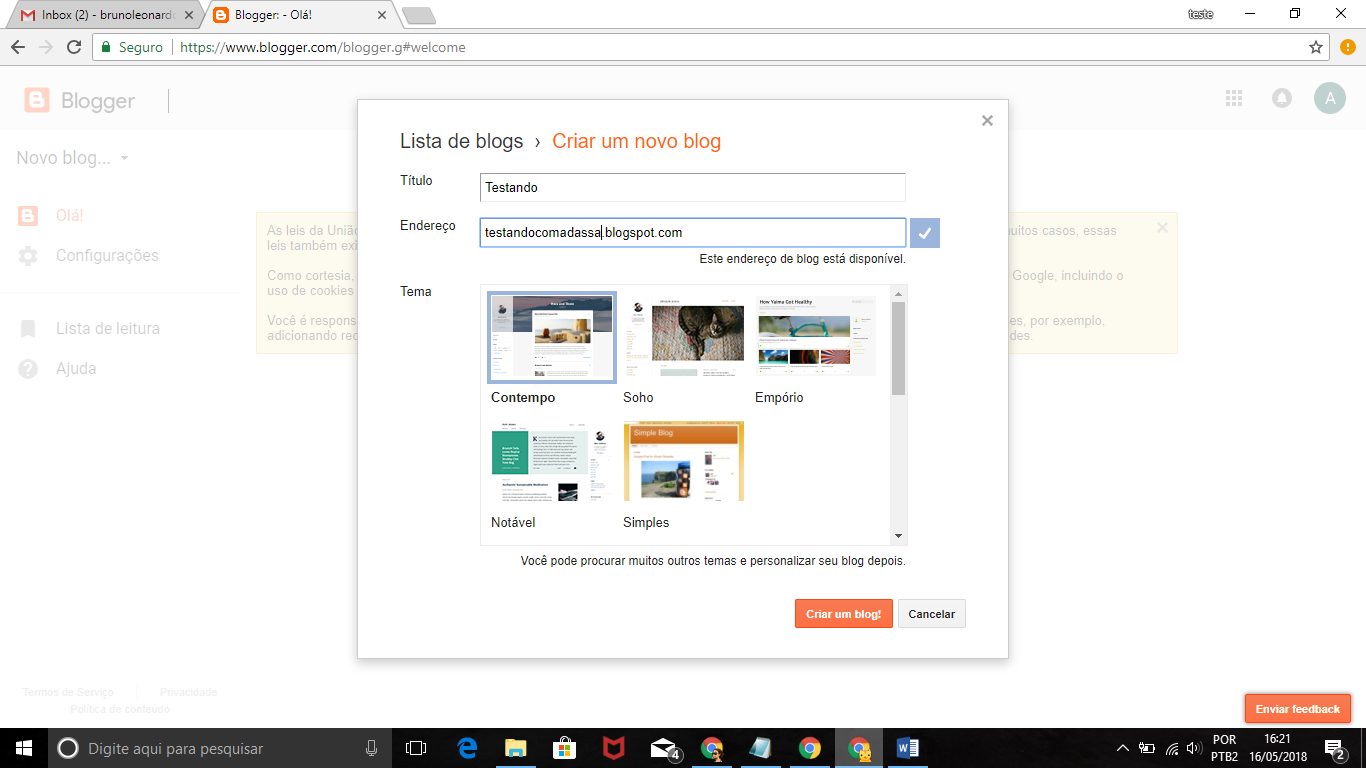Open Termos de Serviço link

(x=68, y=692)
